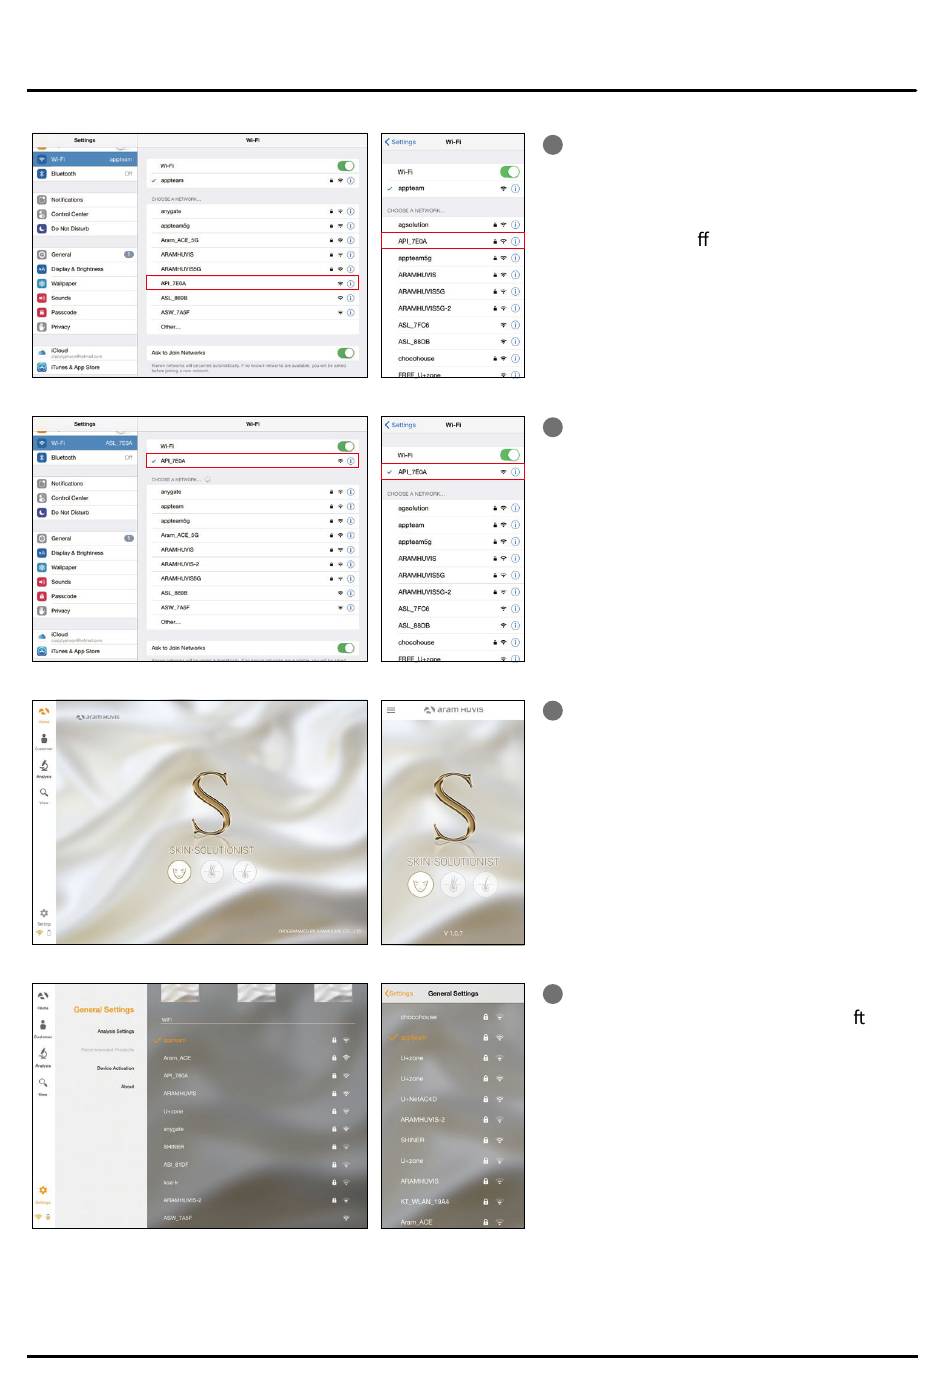Go back to Settings in phone General Settings screen
Screen dimensions: 950x1392
click(399, 994)
